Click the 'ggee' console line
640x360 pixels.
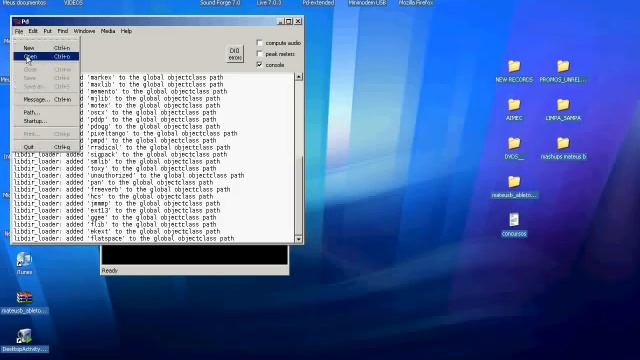[x=115, y=218]
